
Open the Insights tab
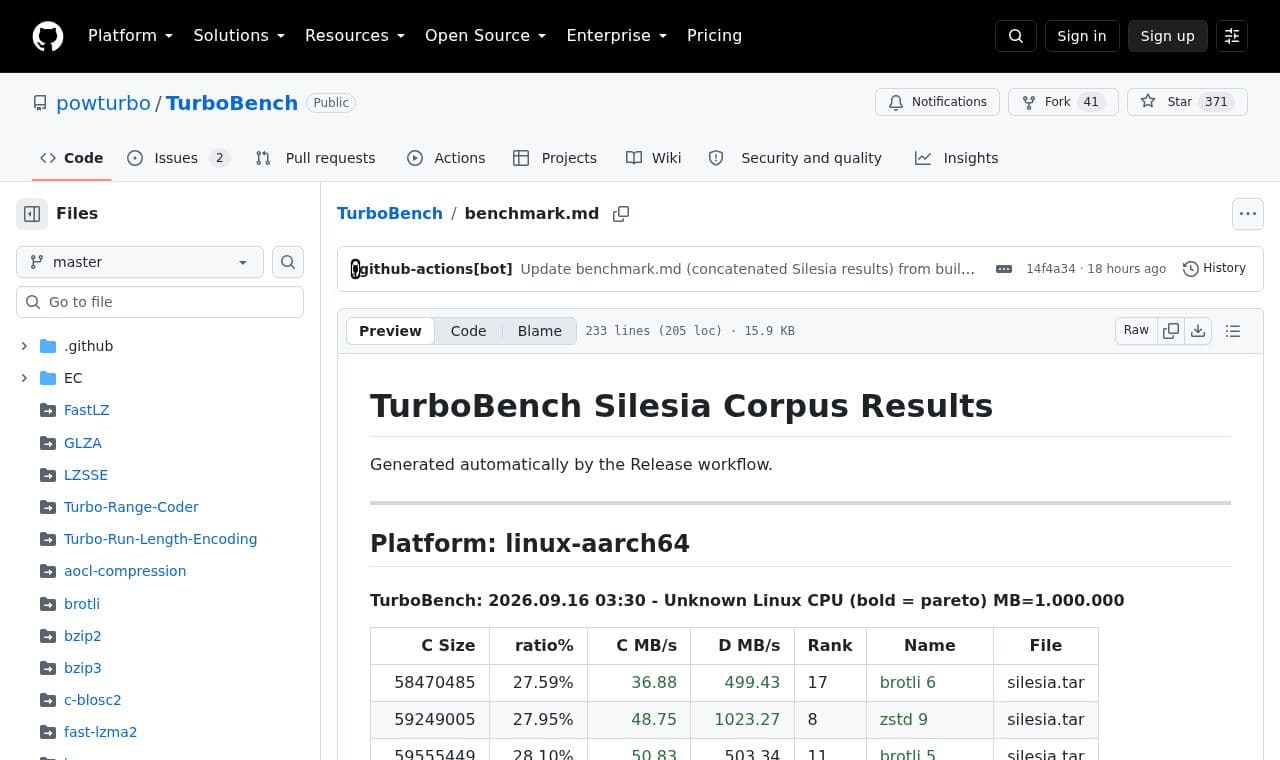(956, 158)
